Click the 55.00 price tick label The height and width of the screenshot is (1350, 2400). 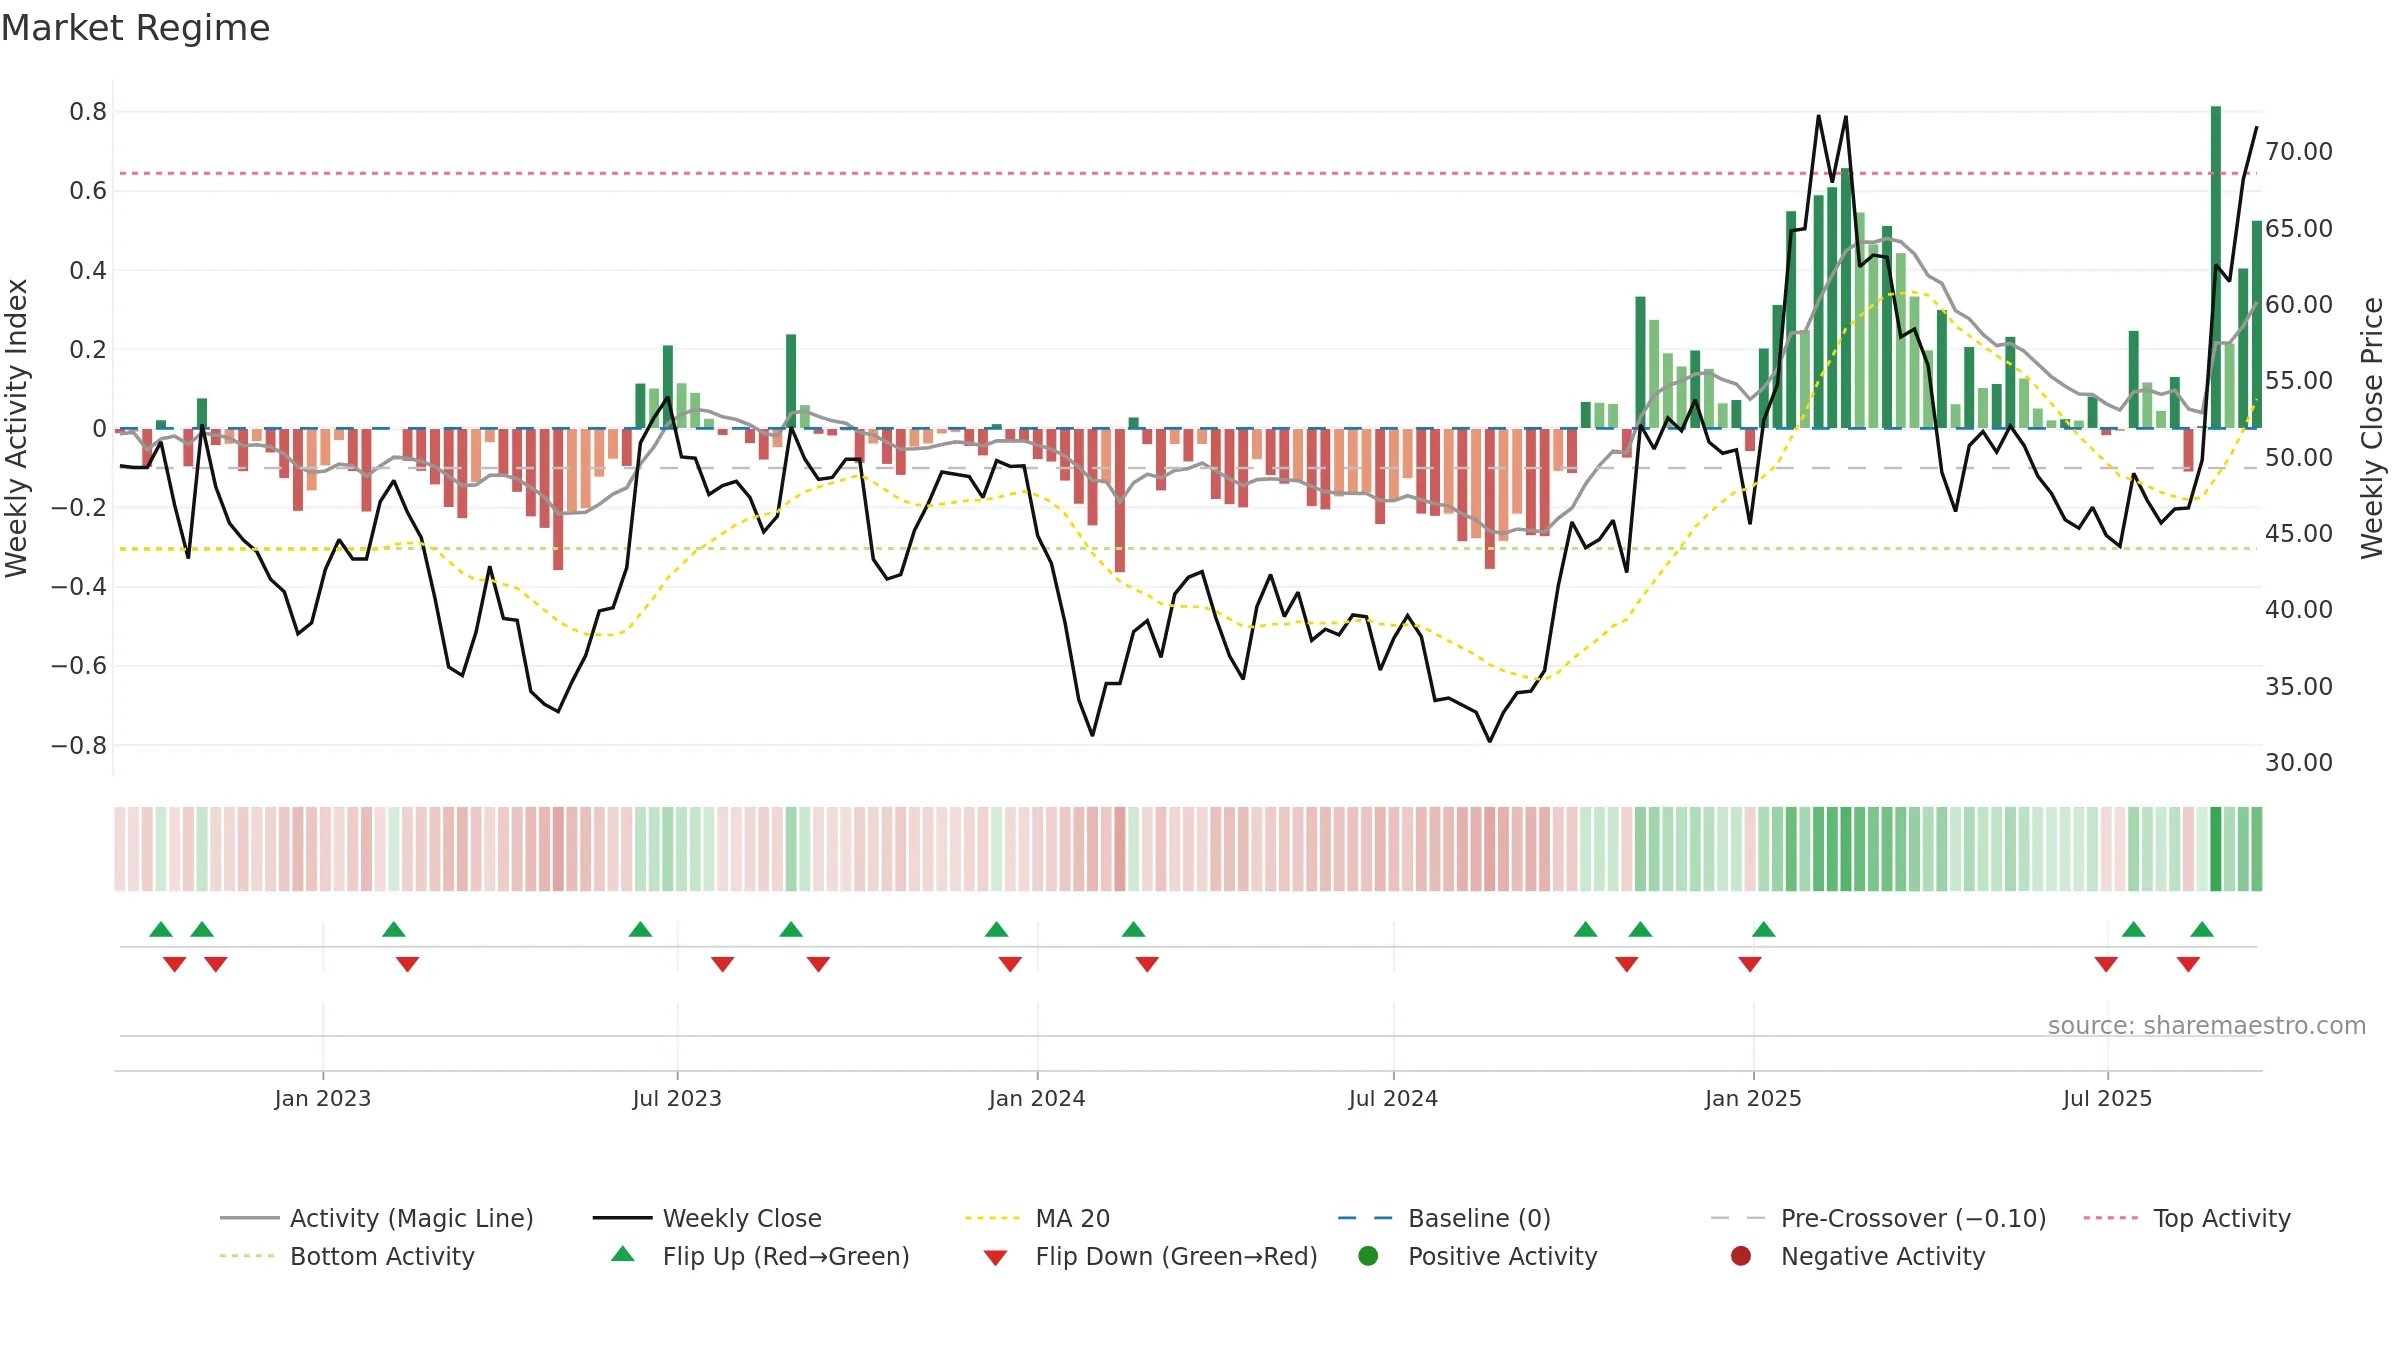click(x=2299, y=380)
